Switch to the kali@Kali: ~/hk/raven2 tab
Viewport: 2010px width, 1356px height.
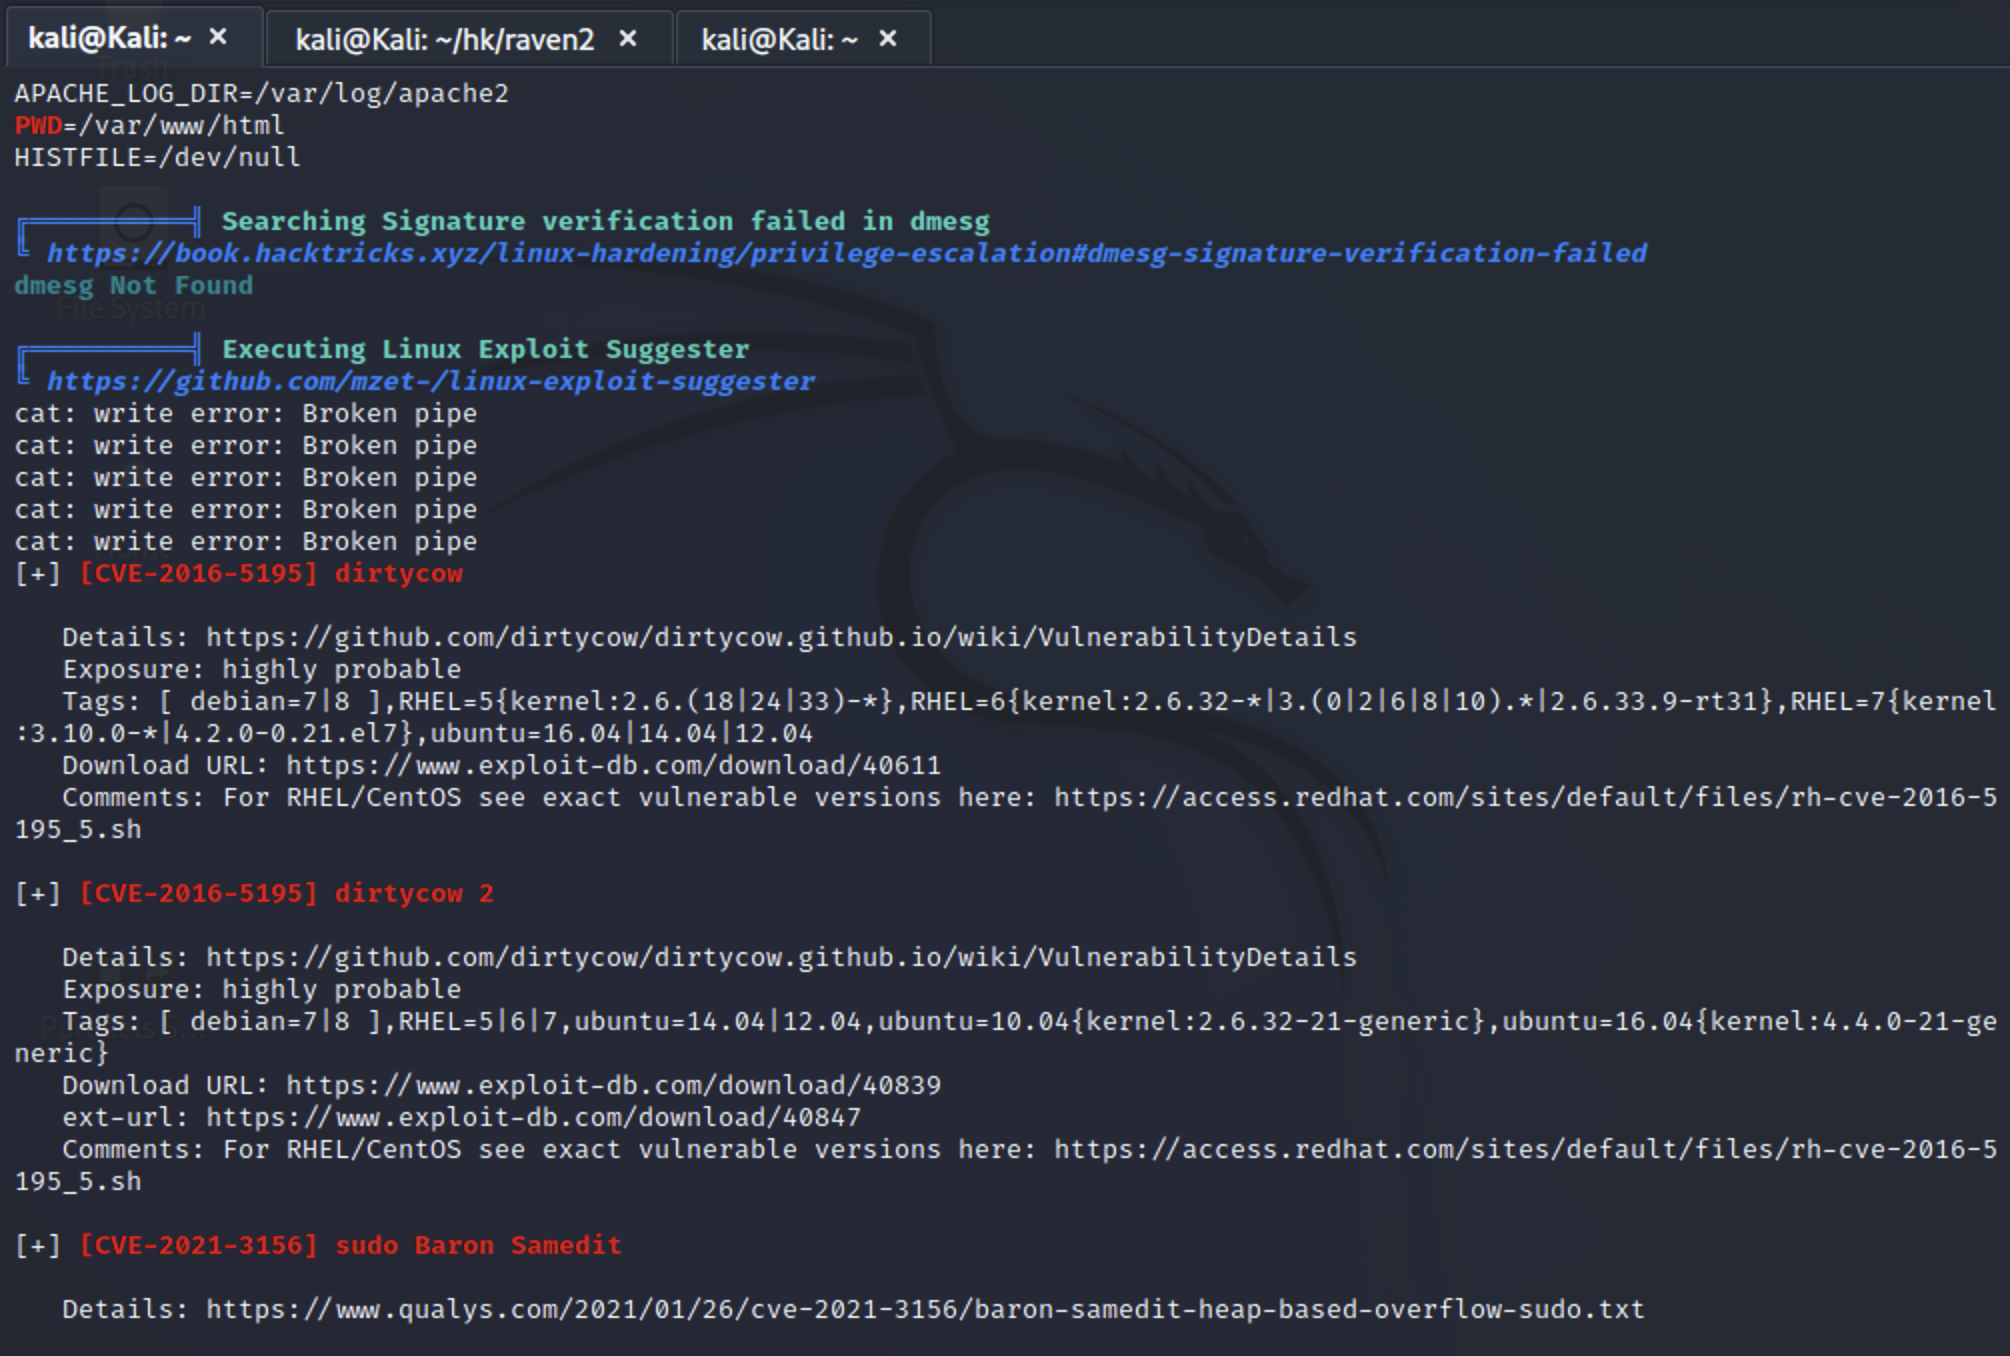pos(444,40)
